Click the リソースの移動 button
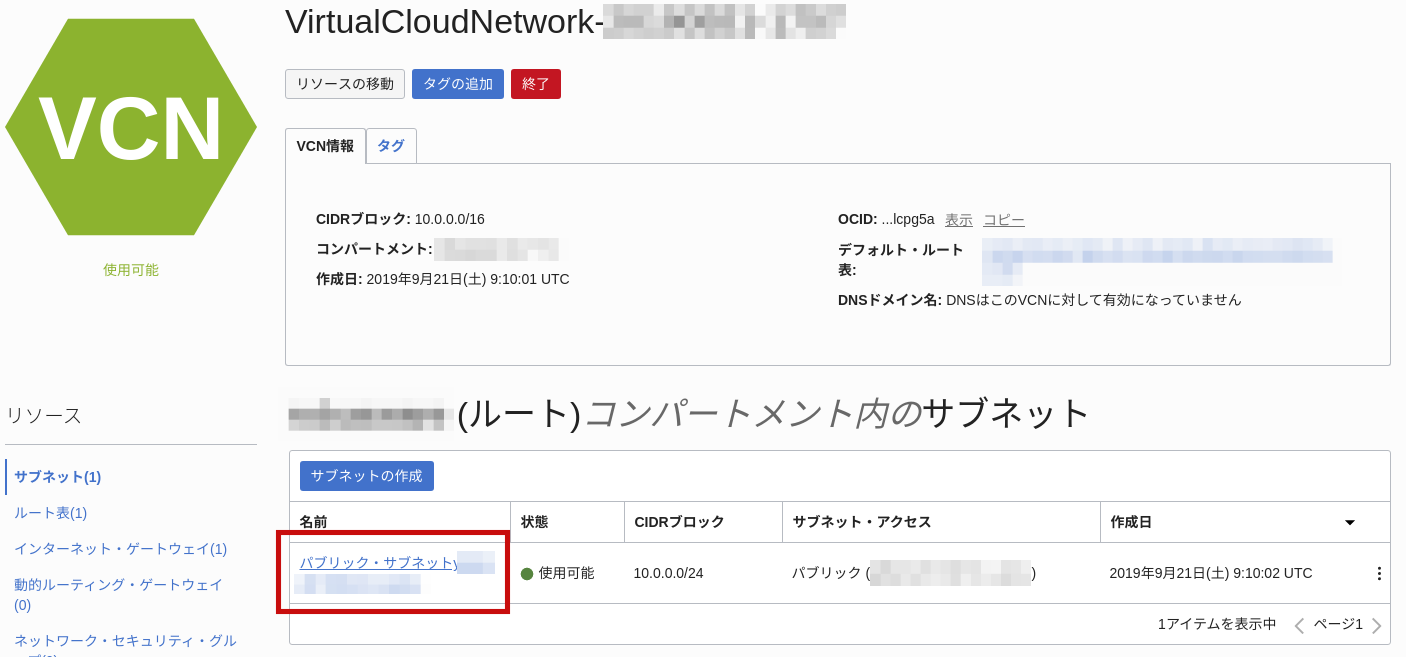 point(344,84)
